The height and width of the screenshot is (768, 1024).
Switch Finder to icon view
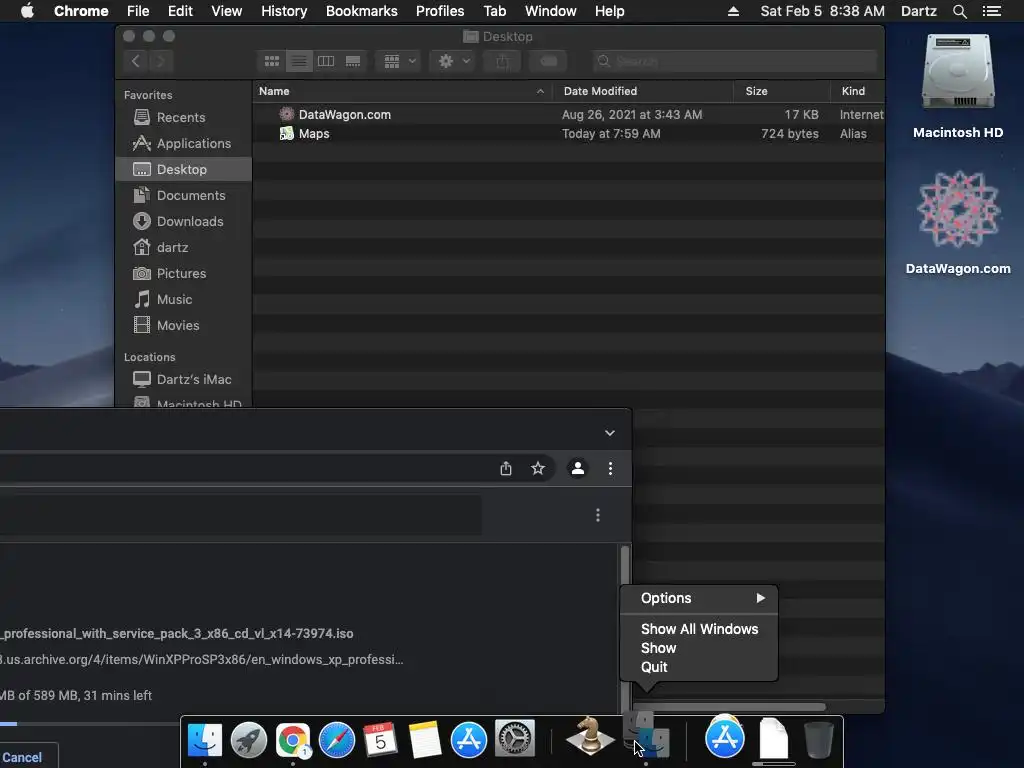pyautogui.click(x=272, y=61)
